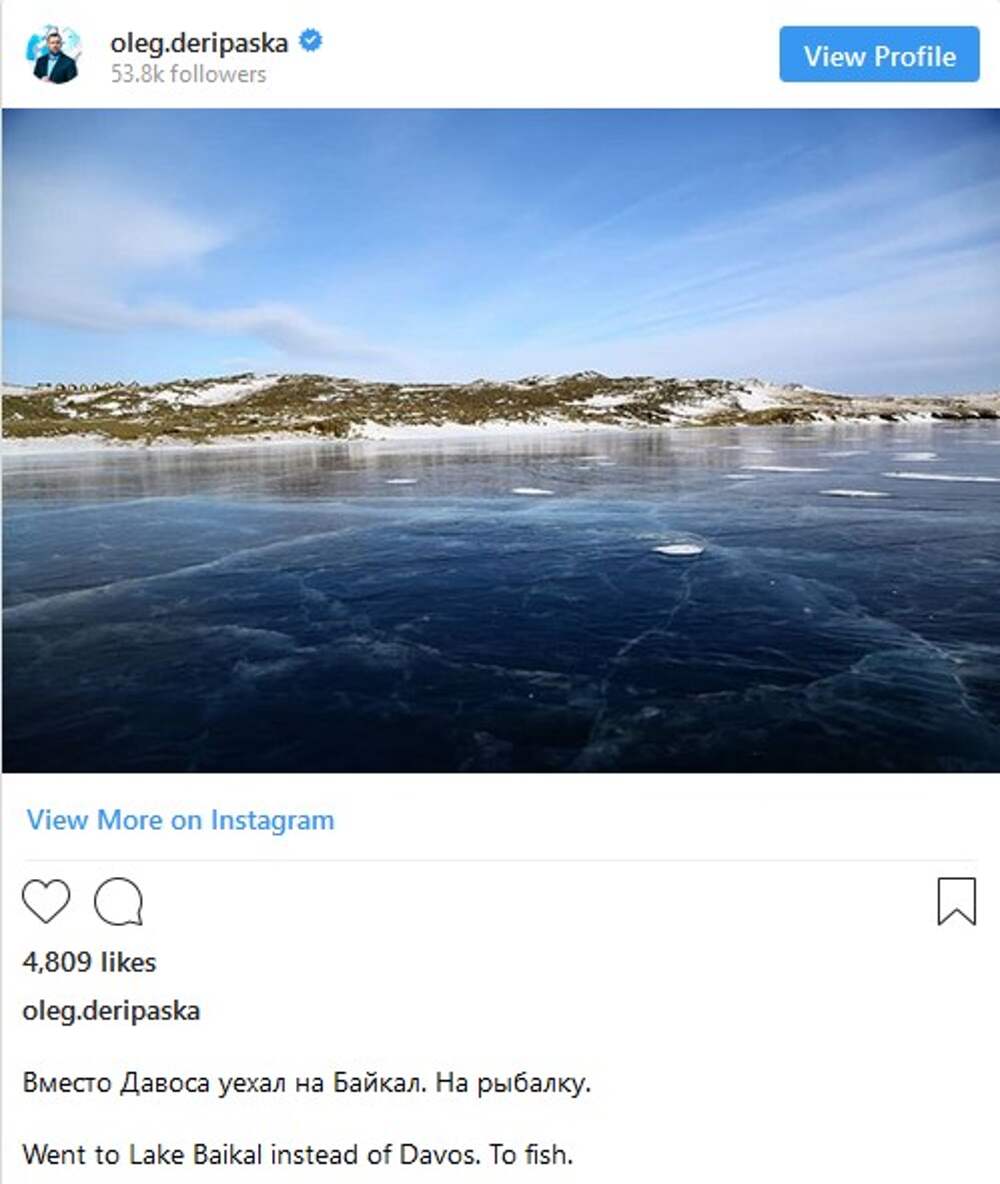Click the round white ice patch on the lake

tap(678, 549)
